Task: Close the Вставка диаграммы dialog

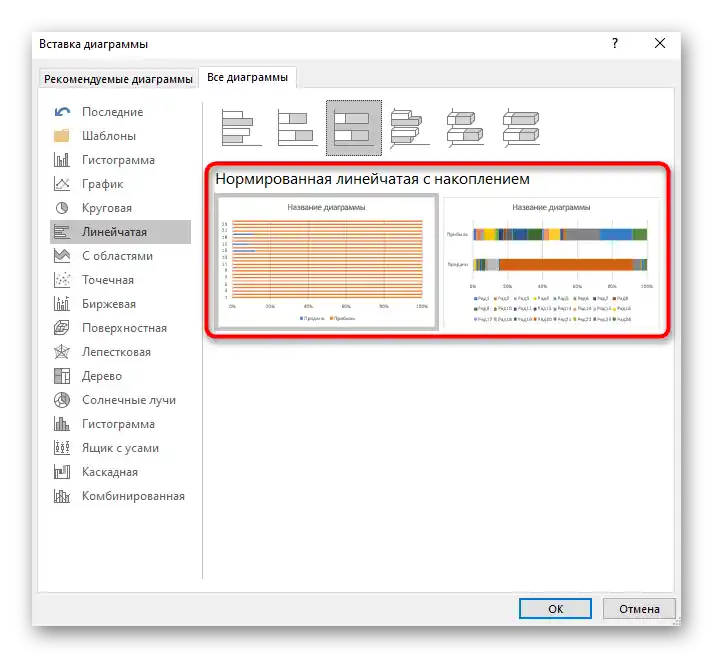Action: (x=660, y=43)
